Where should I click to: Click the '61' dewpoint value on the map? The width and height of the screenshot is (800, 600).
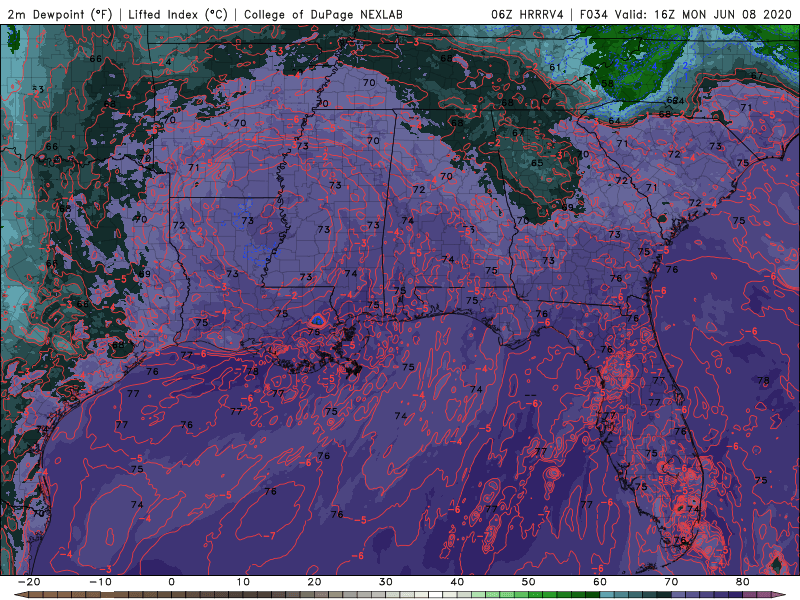[x=555, y=67]
